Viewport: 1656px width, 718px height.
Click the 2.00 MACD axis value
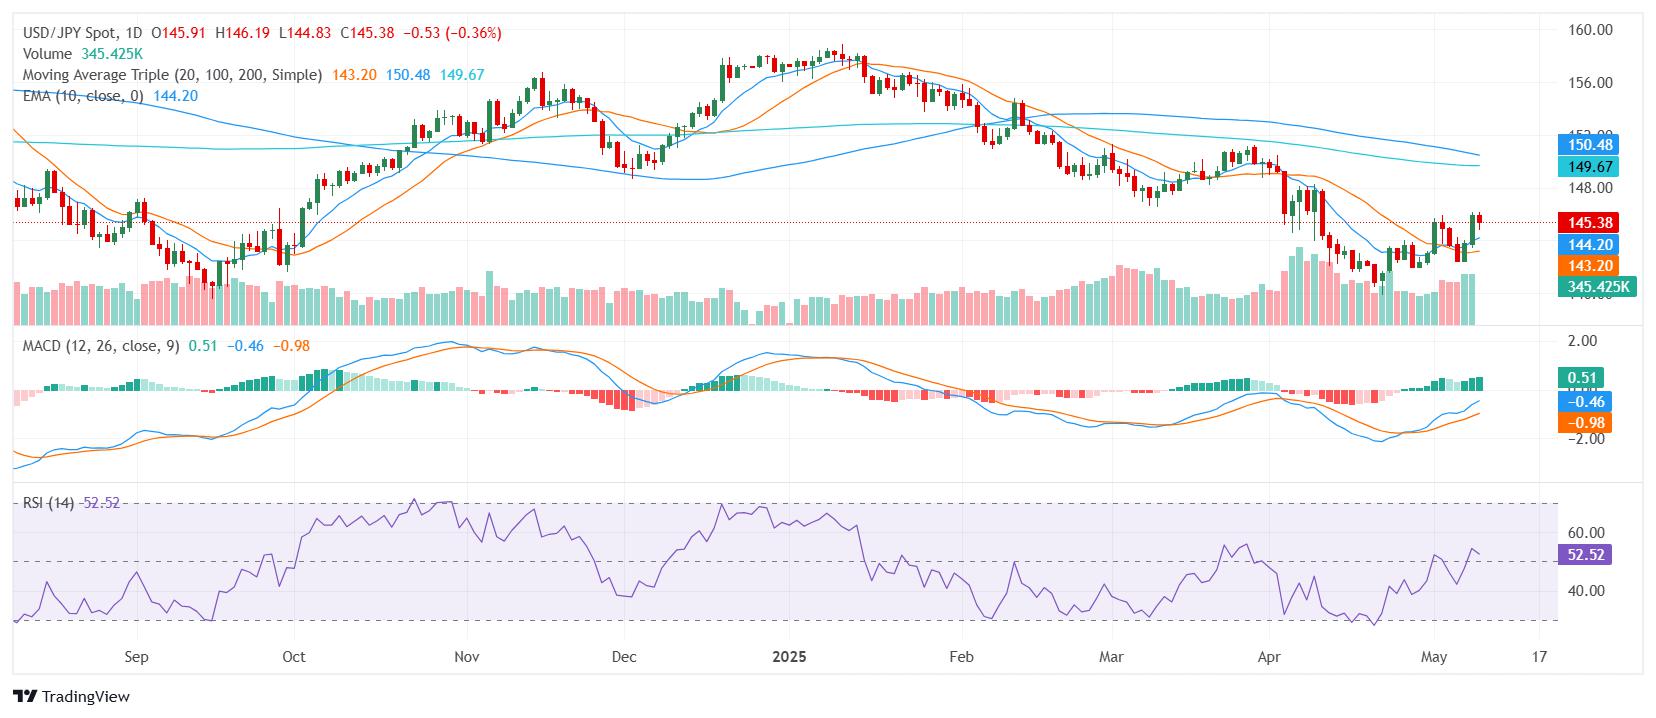pos(1582,341)
